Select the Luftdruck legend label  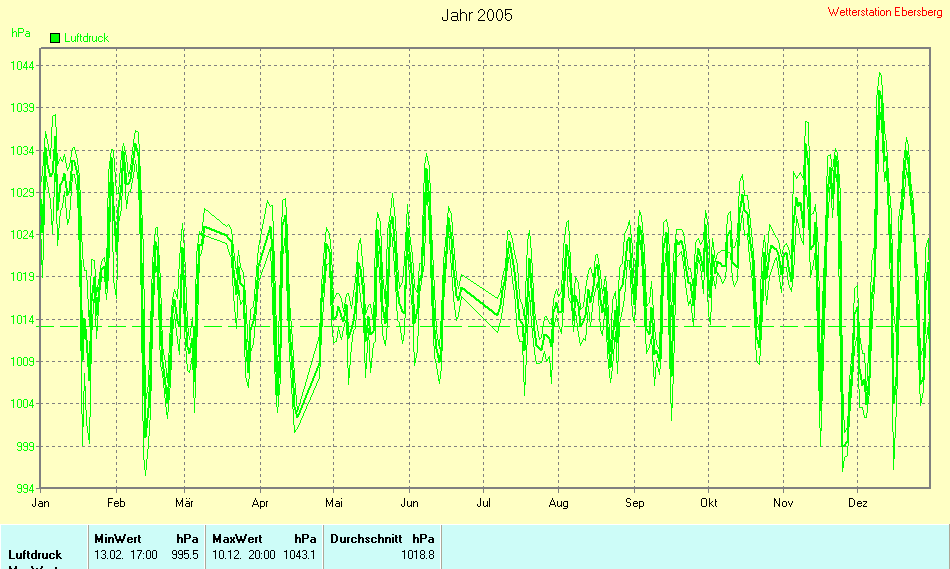click(x=86, y=38)
